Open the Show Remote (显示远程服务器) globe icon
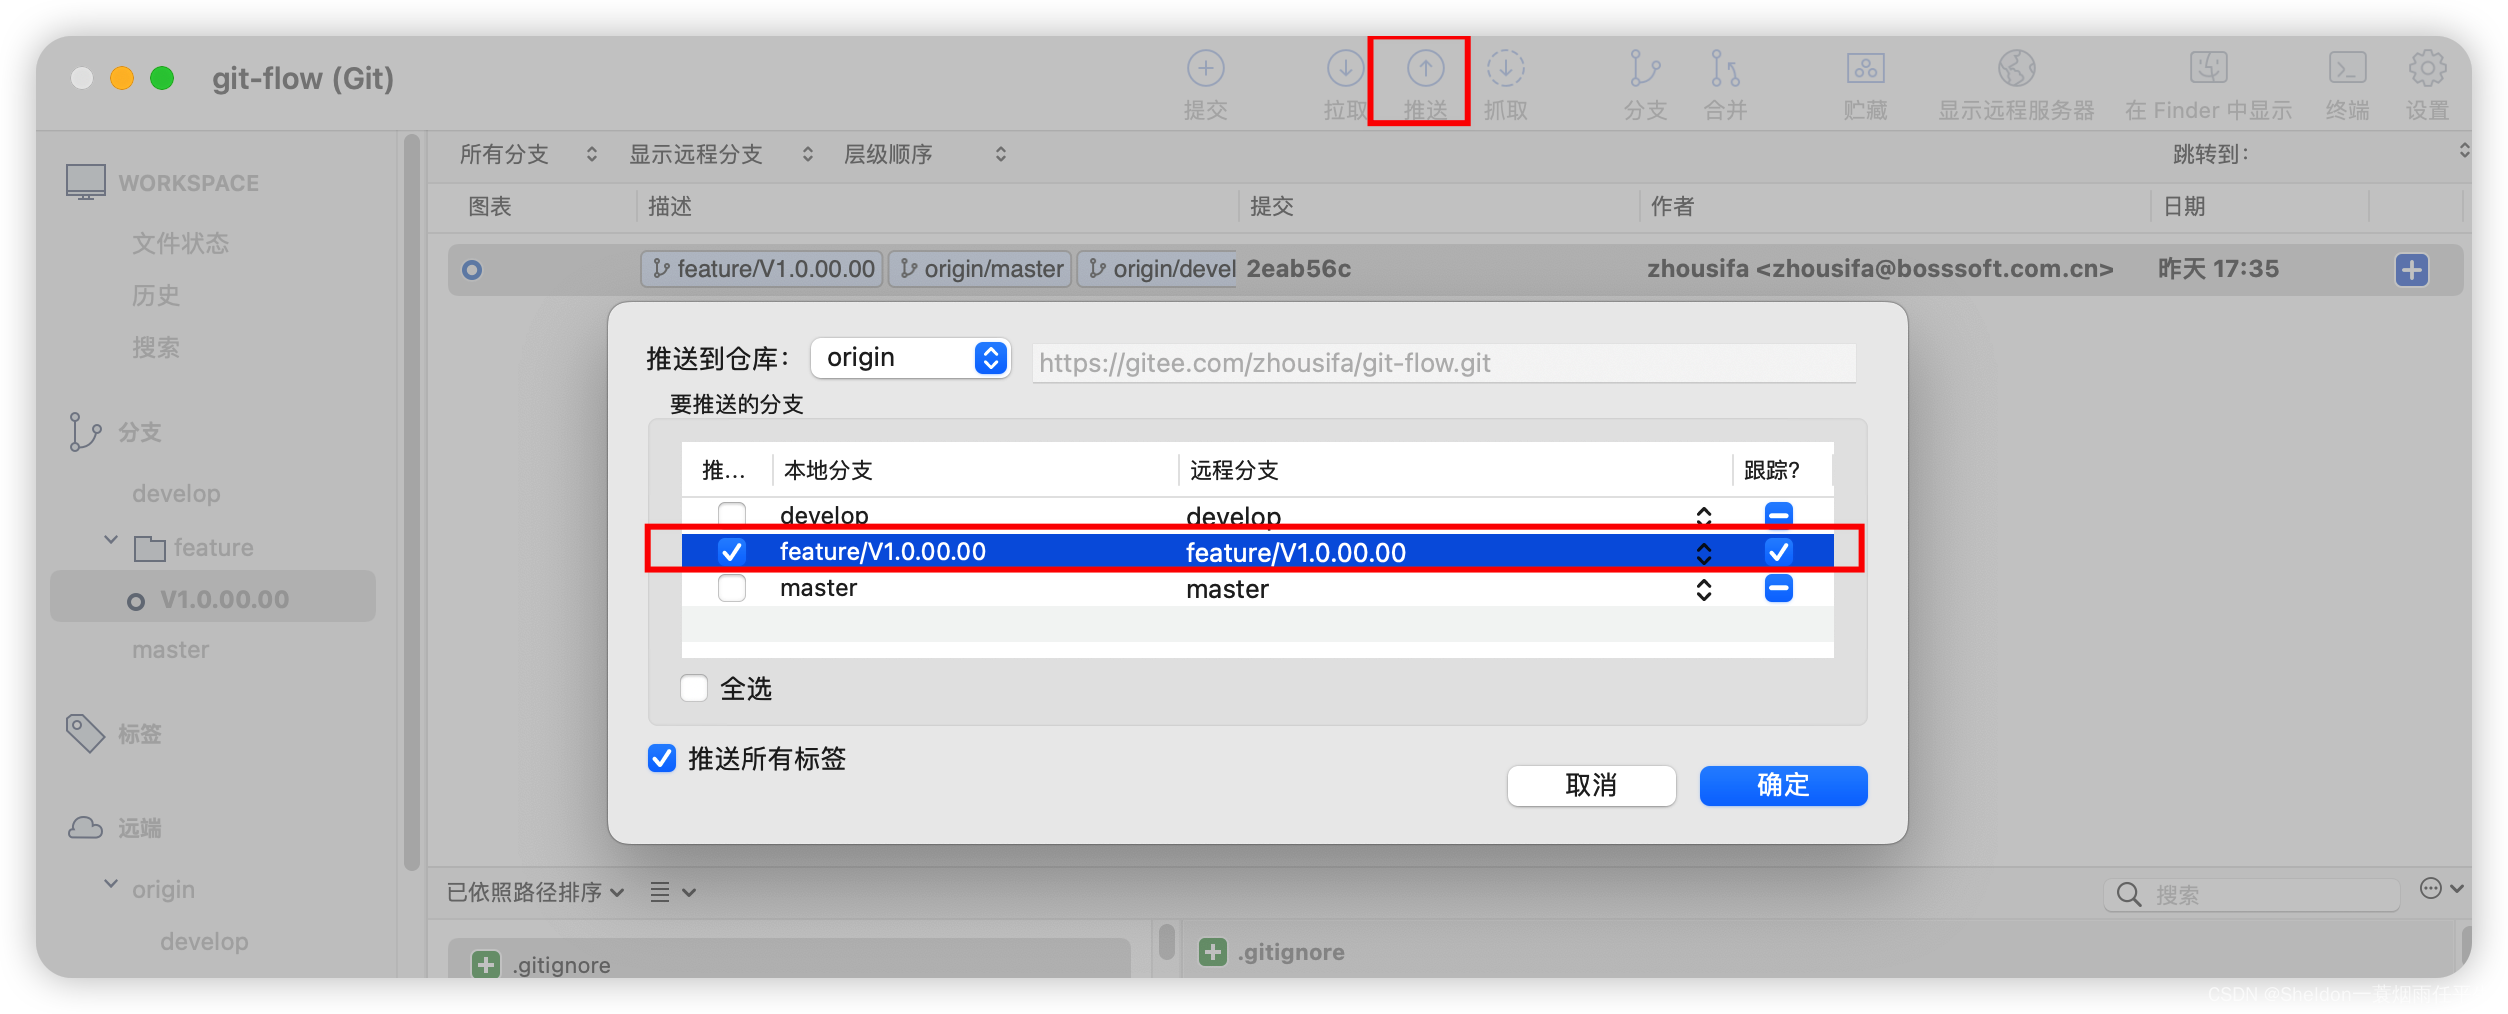The width and height of the screenshot is (2508, 1014). pyautogui.click(x=2016, y=69)
